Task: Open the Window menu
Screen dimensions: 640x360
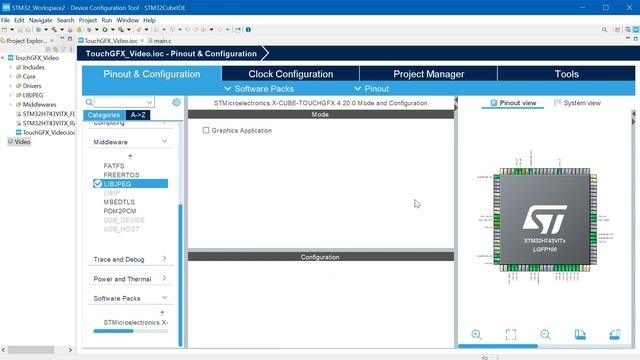Action: pos(127,20)
